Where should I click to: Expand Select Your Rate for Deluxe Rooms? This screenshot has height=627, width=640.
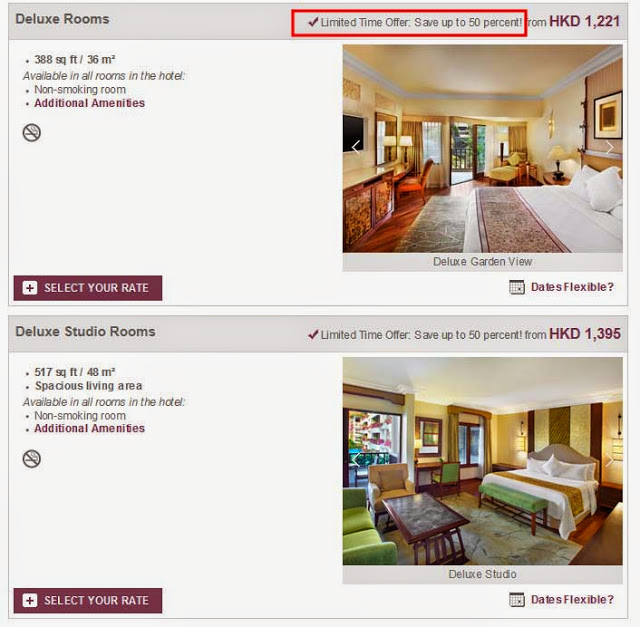coord(88,288)
